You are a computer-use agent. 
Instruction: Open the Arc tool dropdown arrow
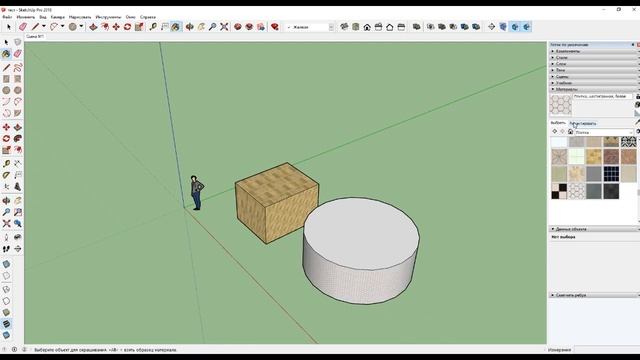tap(62, 27)
